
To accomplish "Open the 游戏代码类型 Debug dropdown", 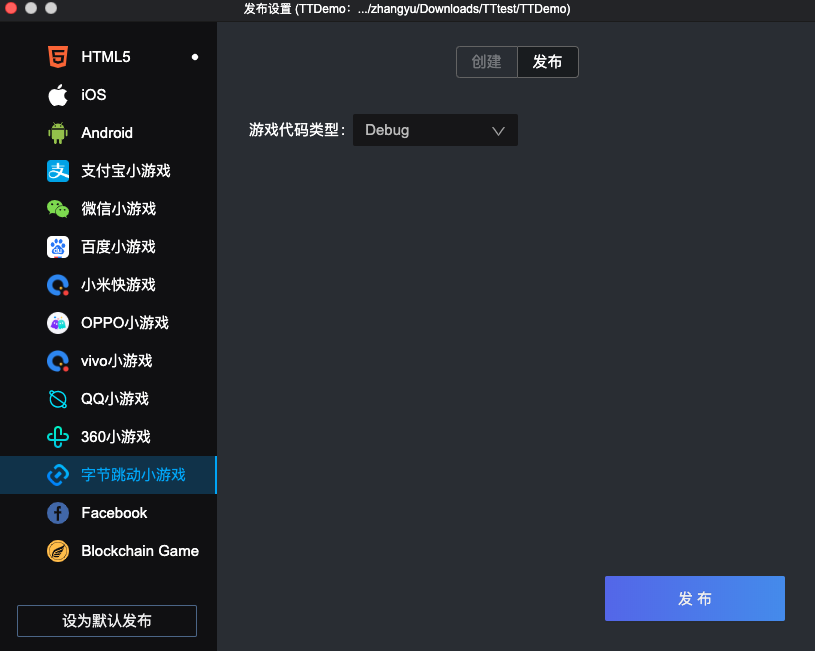I will coord(435,130).
